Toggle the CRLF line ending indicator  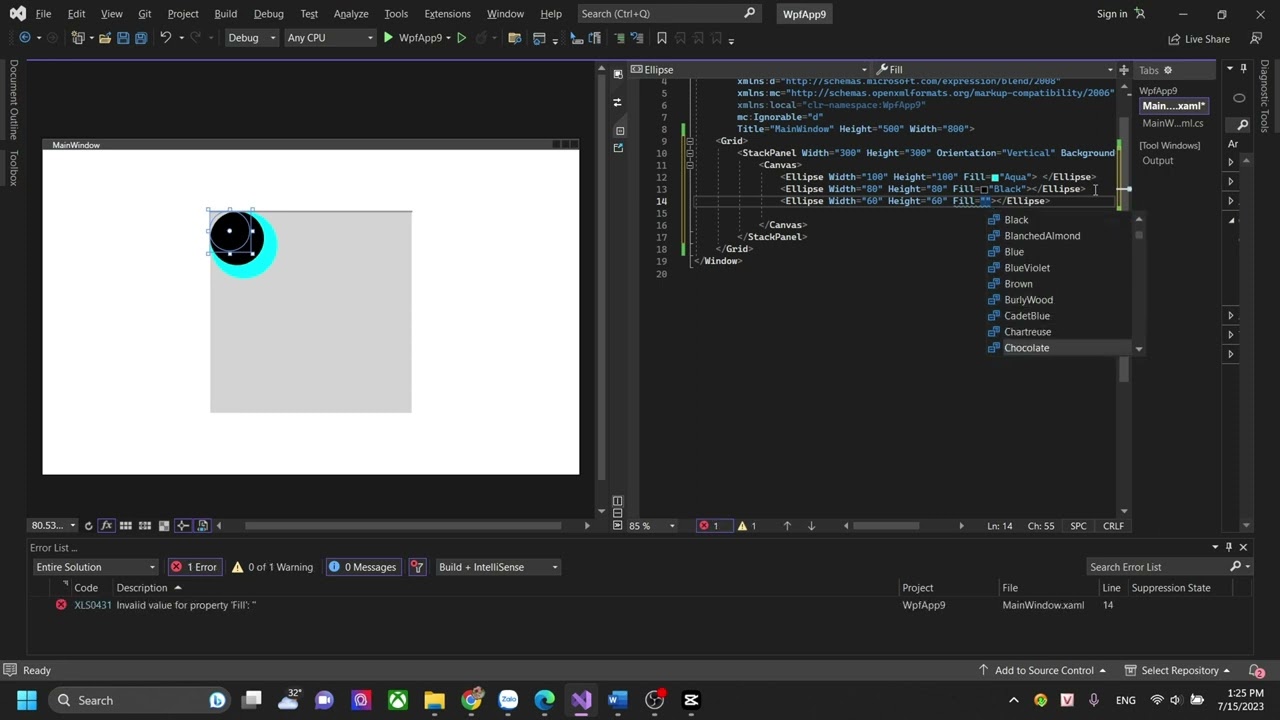1113,526
